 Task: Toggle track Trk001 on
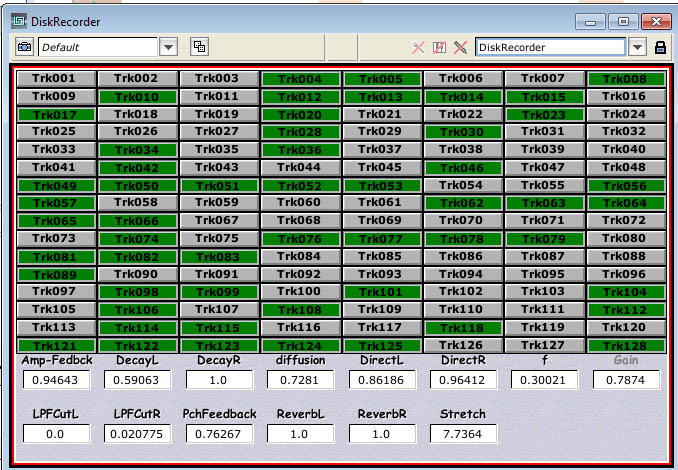coord(56,79)
